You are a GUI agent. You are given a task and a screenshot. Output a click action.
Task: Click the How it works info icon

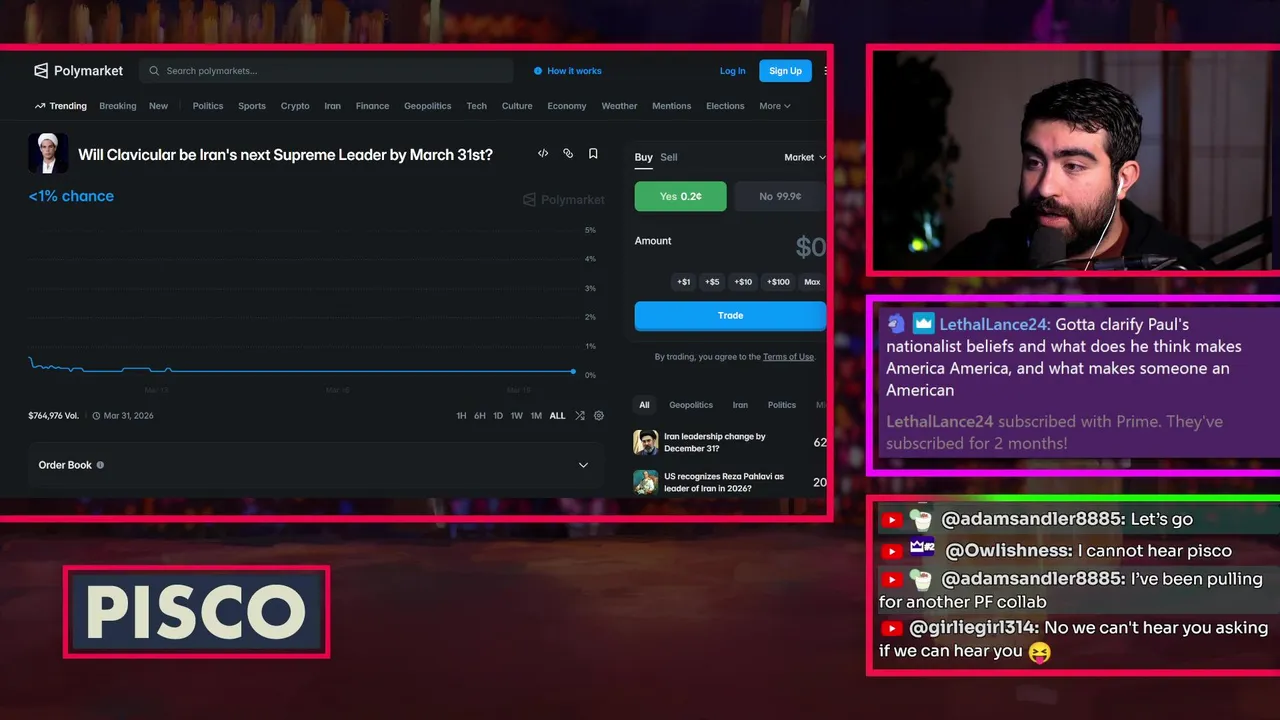[x=538, y=71]
